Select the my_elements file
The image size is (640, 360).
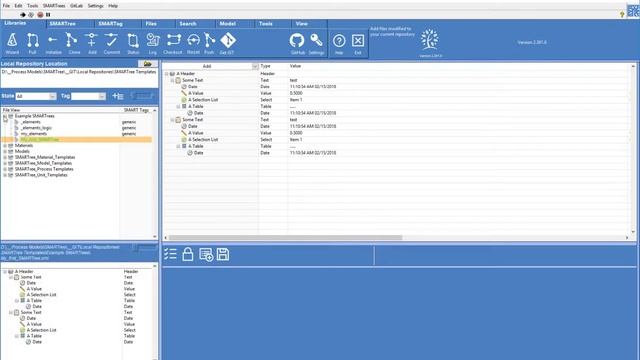click(x=34, y=134)
